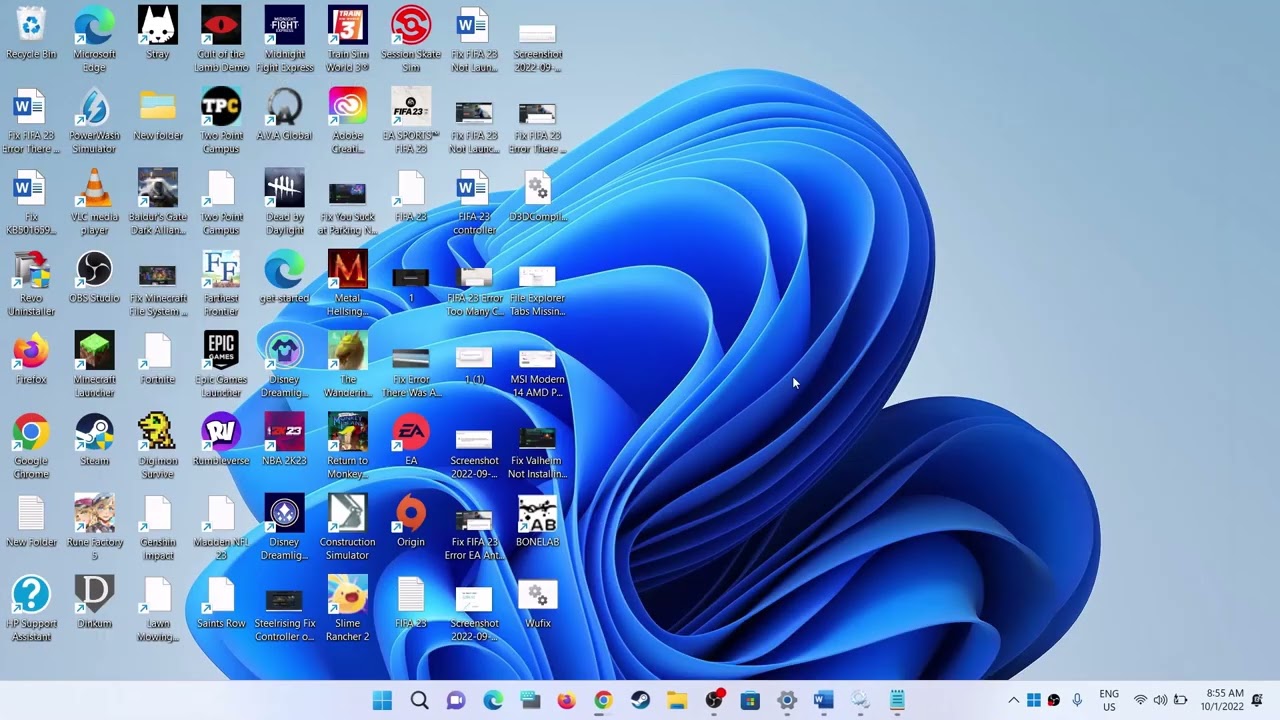This screenshot has height=720, width=1280.
Task: Select the Adobe Creative Cloud shortcut
Action: click(x=347, y=121)
